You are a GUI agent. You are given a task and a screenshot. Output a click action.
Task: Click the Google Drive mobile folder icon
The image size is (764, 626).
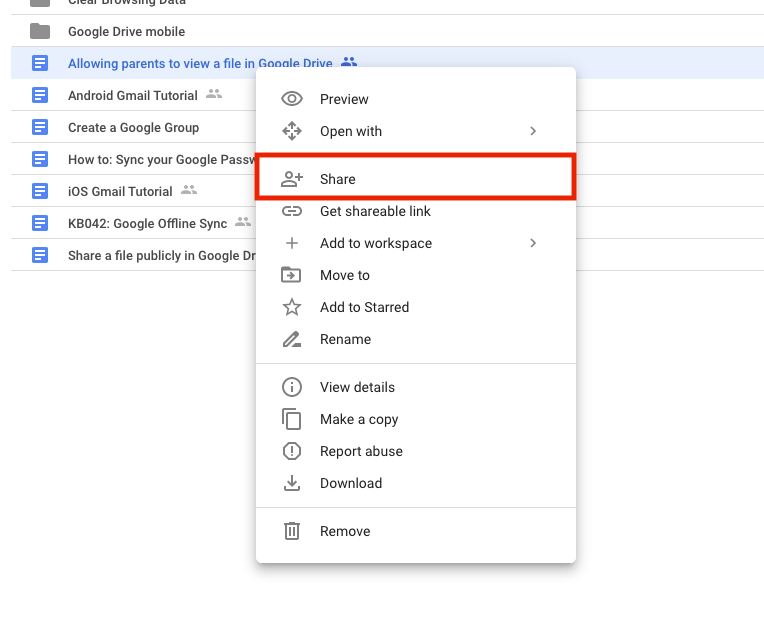[40, 31]
